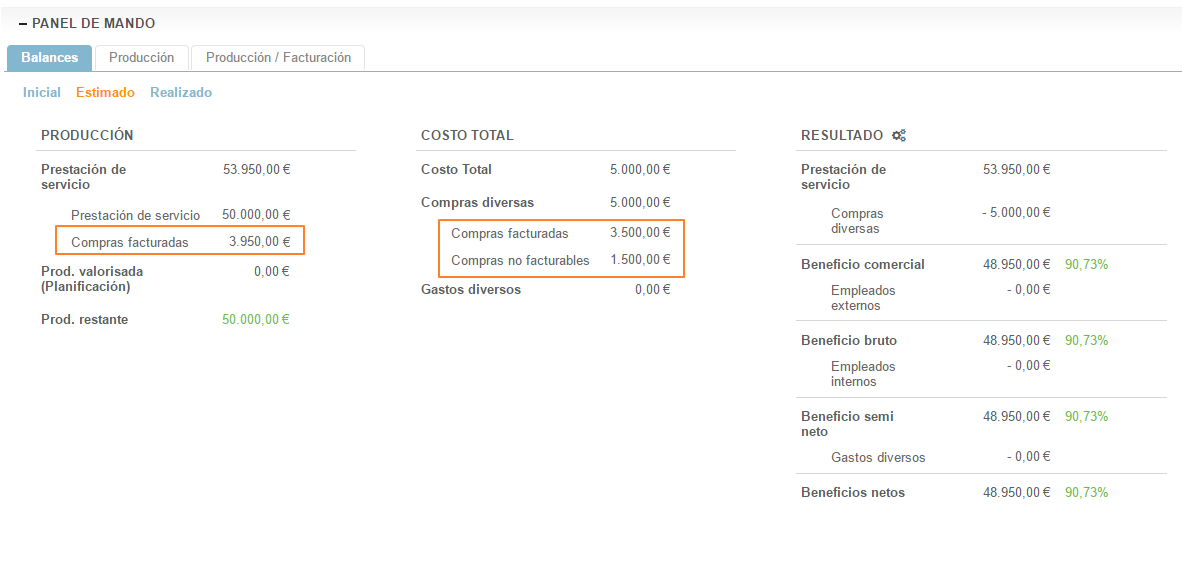Viewport: 1182px width, 563px height.
Task: Open the Resultado settings gears icon
Action: (x=899, y=136)
